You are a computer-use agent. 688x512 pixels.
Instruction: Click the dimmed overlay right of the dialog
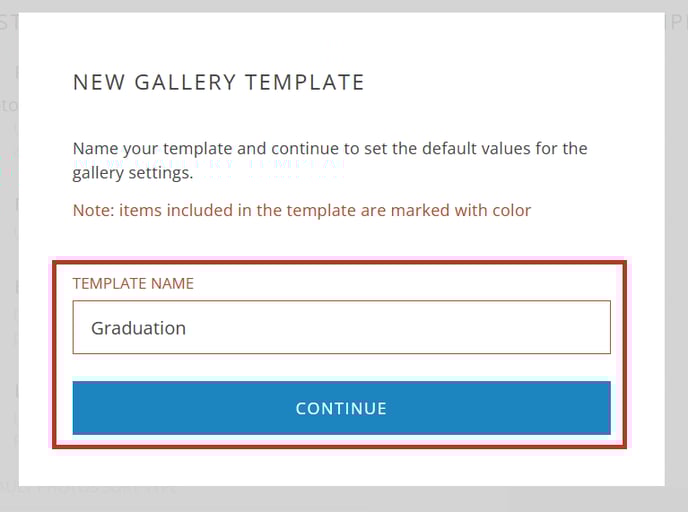click(x=676, y=263)
